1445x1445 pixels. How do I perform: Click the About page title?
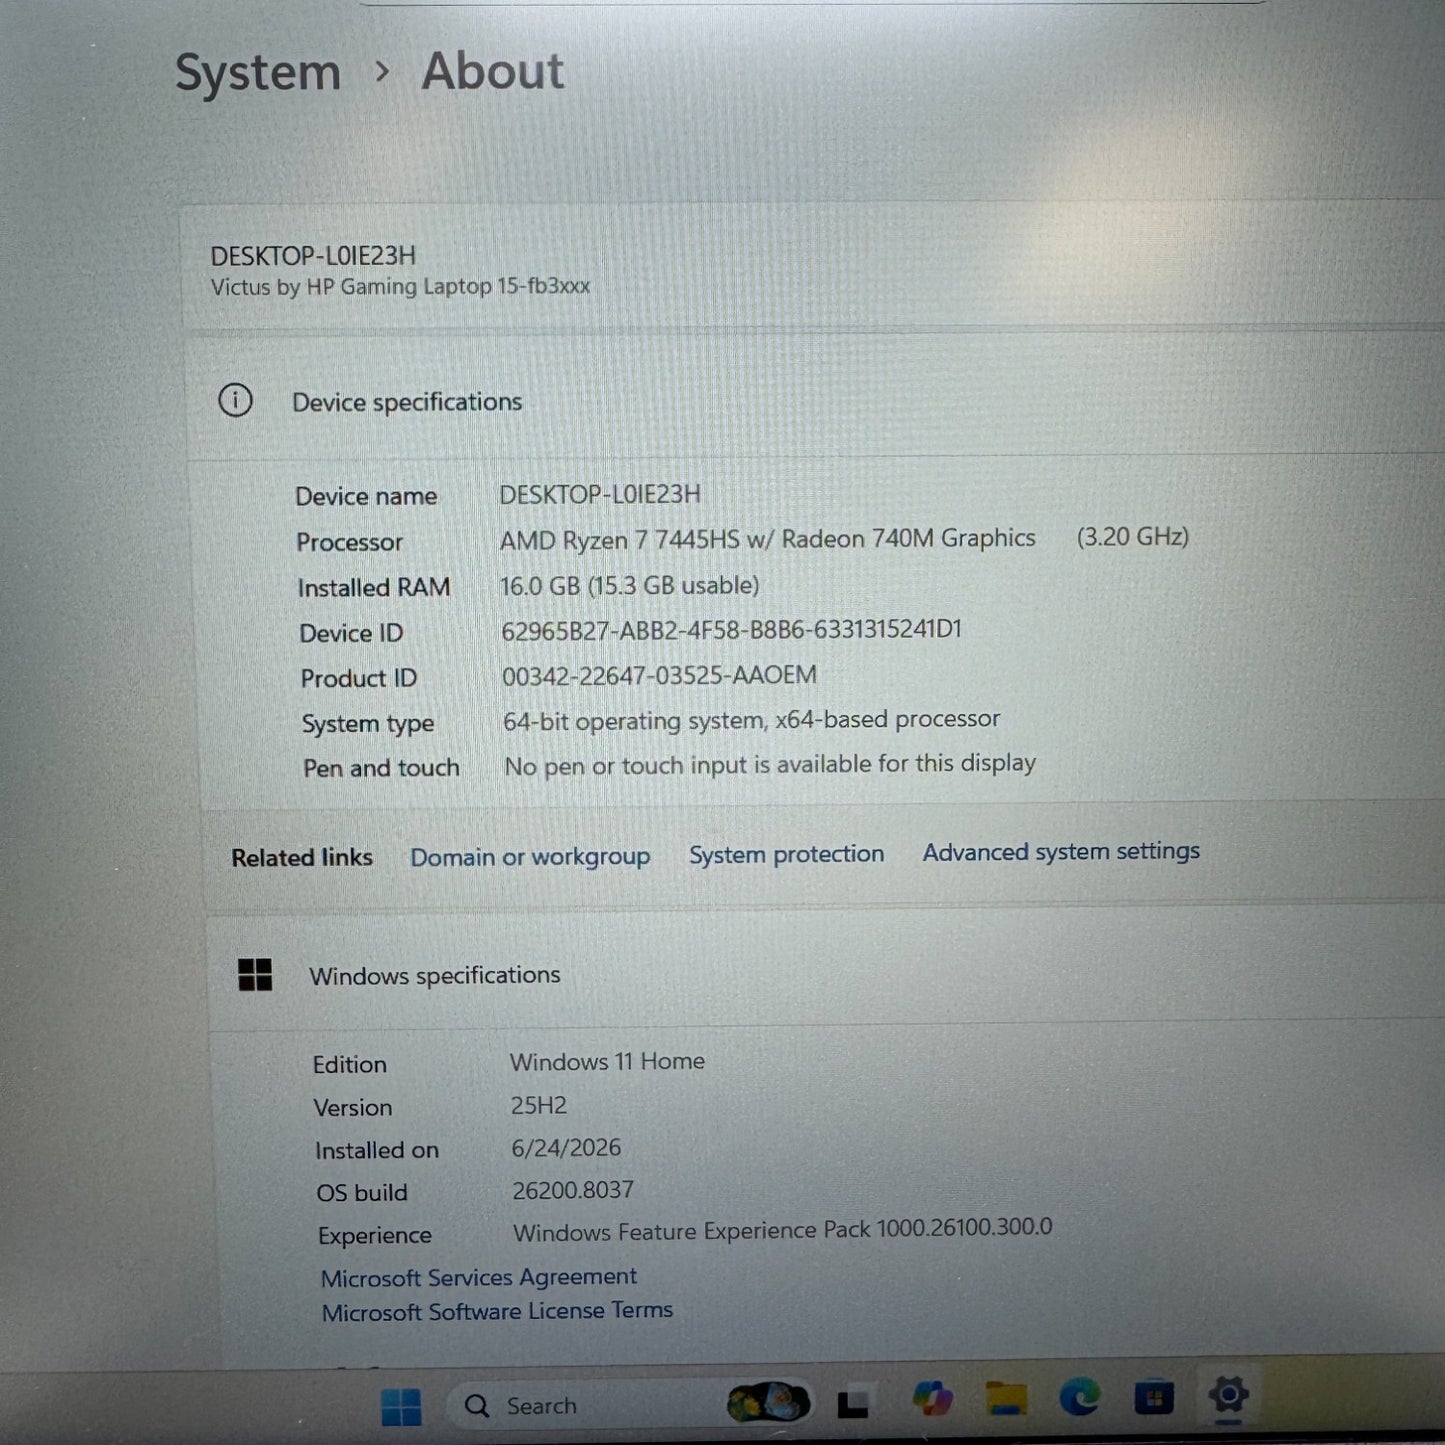tap(493, 72)
